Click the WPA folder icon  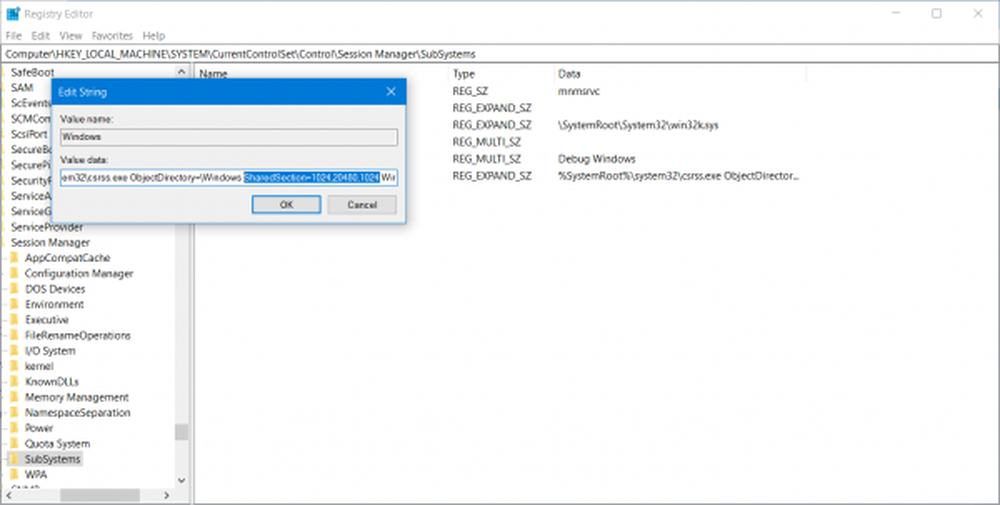(x=14, y=475)
